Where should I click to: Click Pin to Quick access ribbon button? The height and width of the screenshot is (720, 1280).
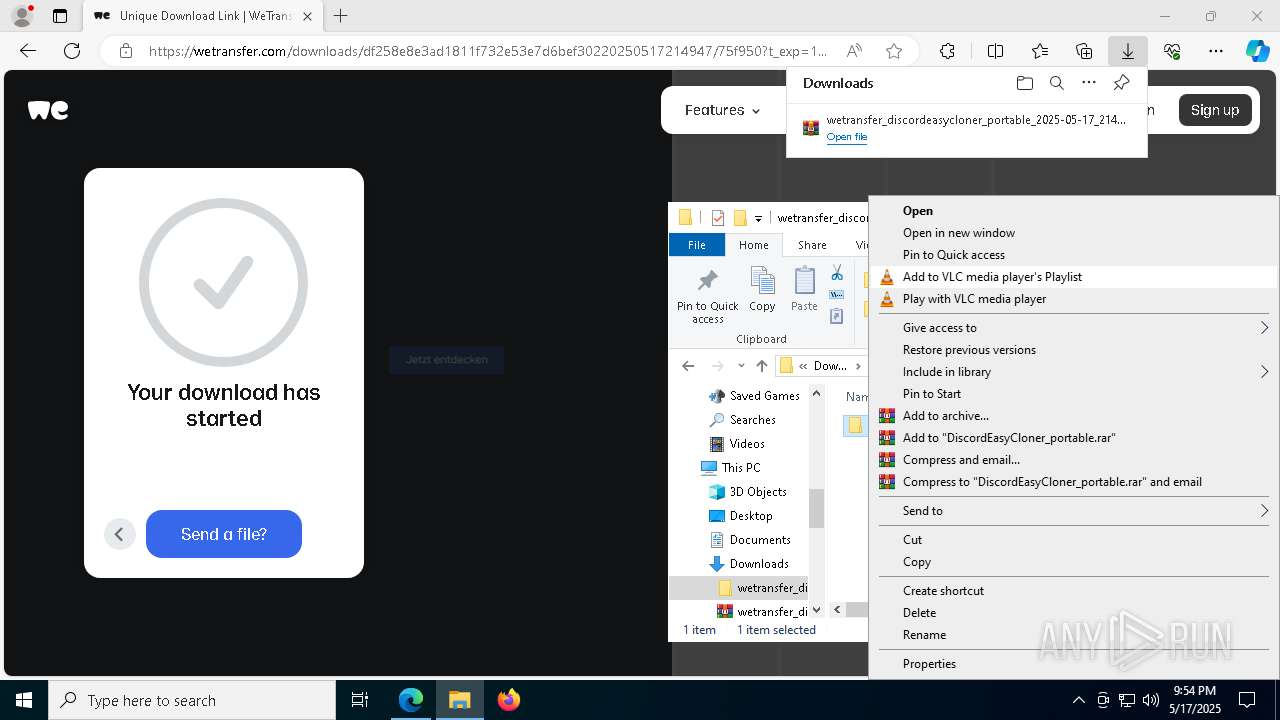click(707, 296)
